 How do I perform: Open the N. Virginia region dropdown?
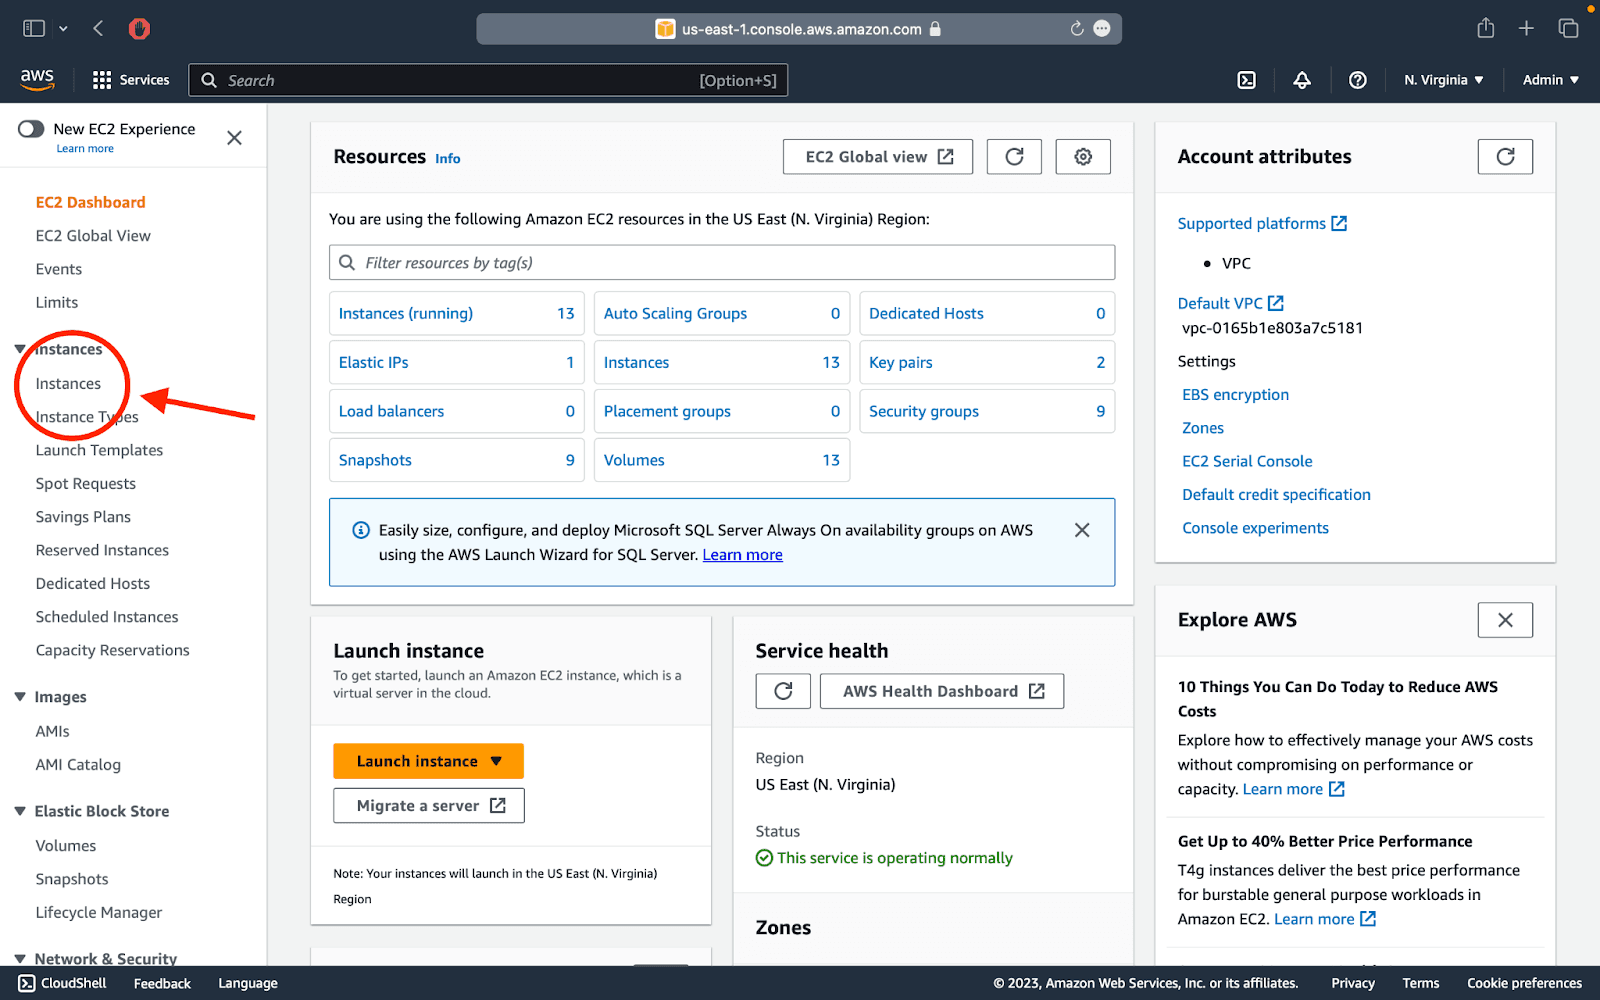pos(1443,80)
